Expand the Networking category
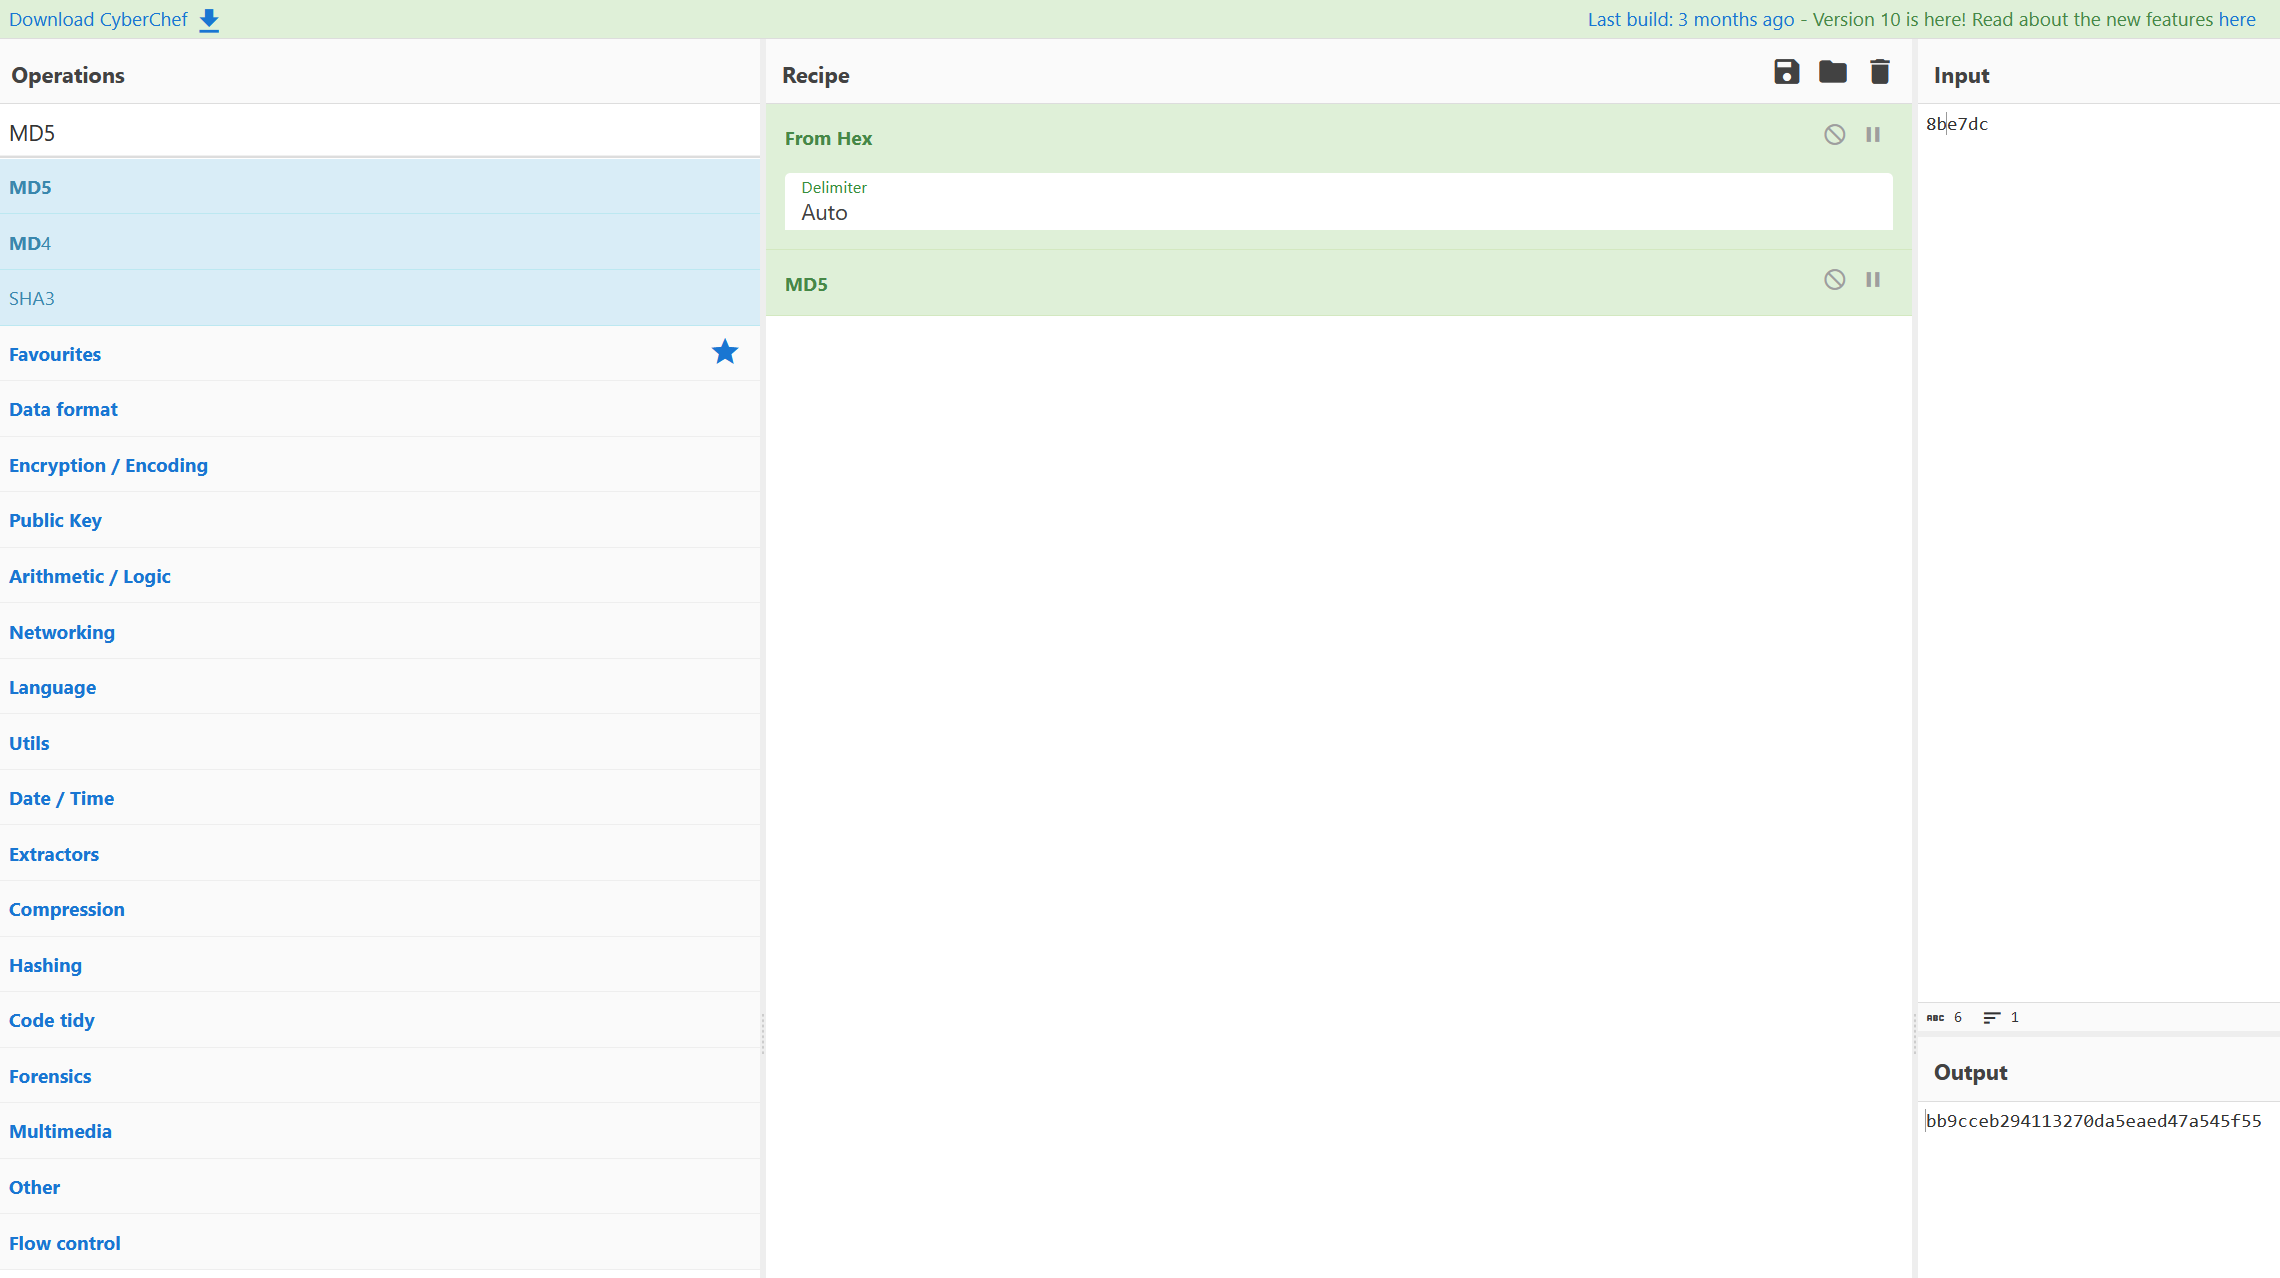 pos(380,632)
